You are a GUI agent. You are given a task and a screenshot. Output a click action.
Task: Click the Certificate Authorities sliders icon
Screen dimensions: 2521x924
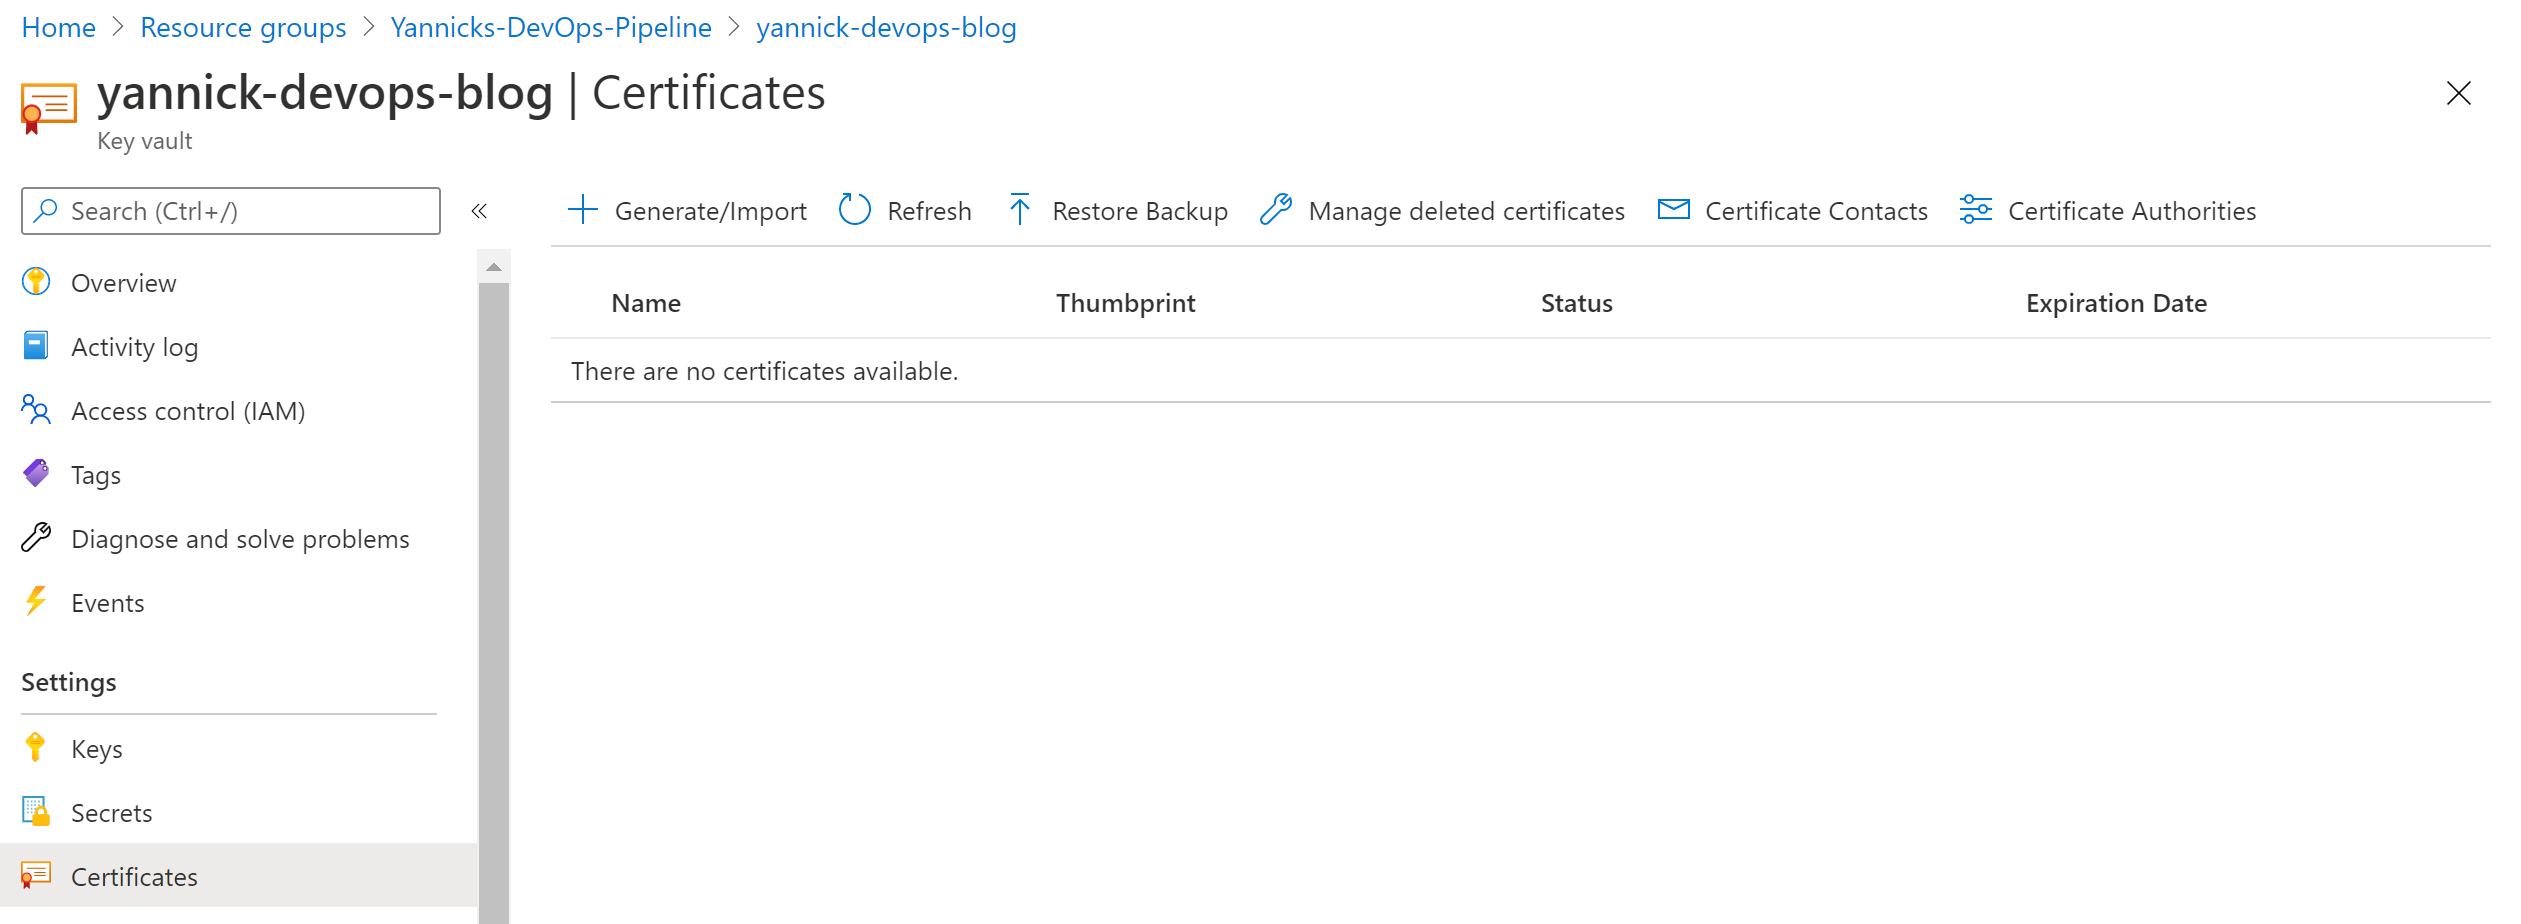[x=1976, y=210]
